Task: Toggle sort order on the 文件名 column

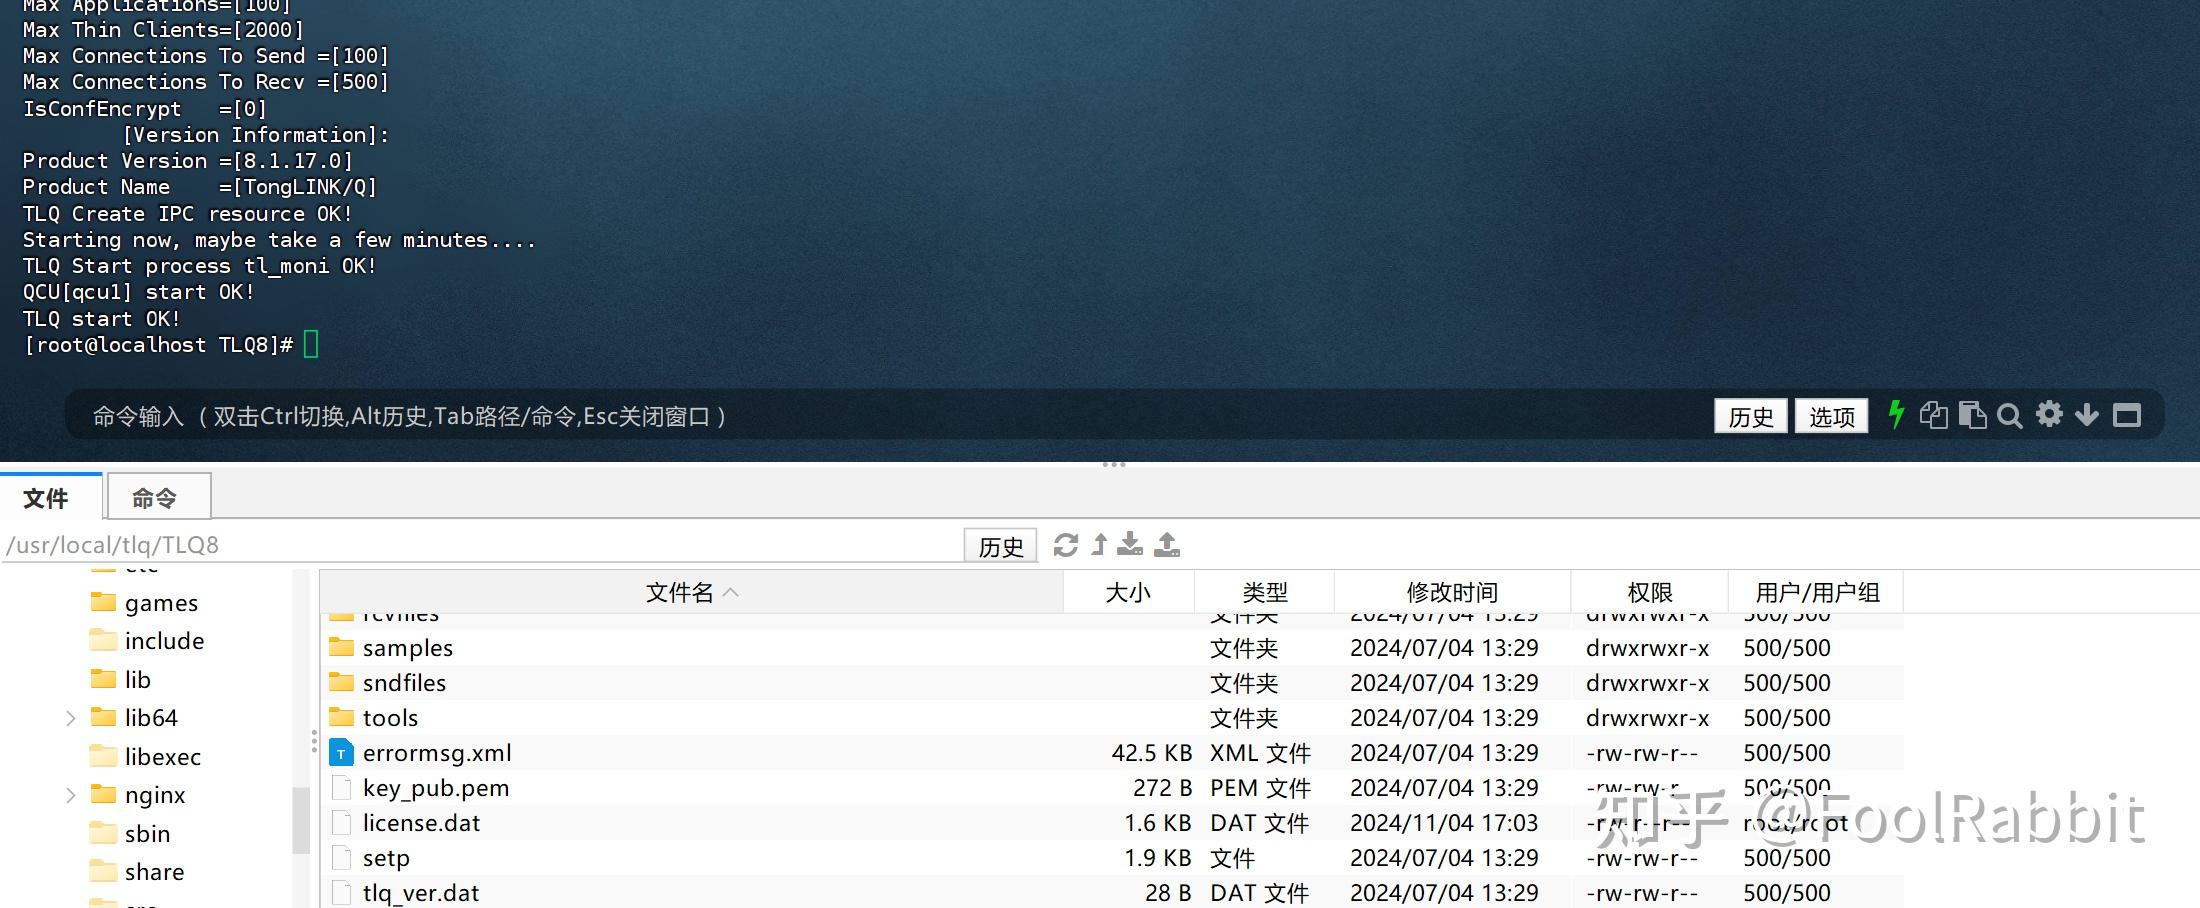Action: click(x=689, y=591)
